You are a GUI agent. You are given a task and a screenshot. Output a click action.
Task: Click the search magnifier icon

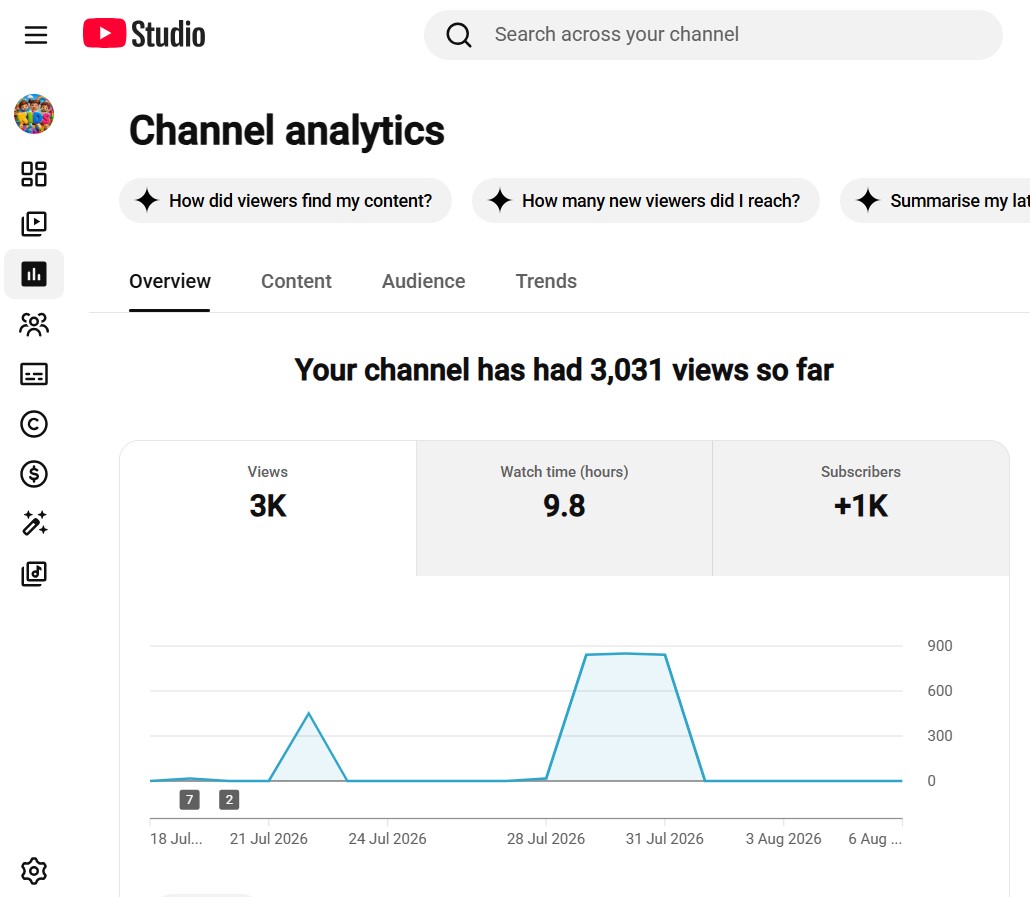pyautogui.click(x=459, y=35)
